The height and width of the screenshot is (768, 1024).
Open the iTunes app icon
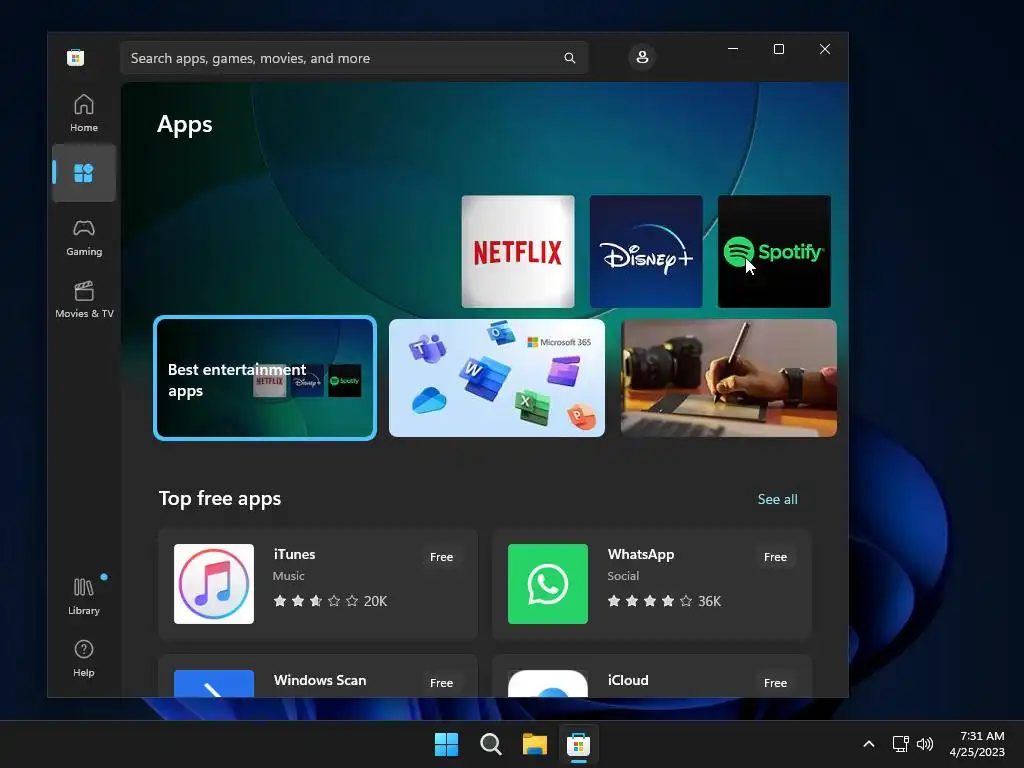click(214, 584)
